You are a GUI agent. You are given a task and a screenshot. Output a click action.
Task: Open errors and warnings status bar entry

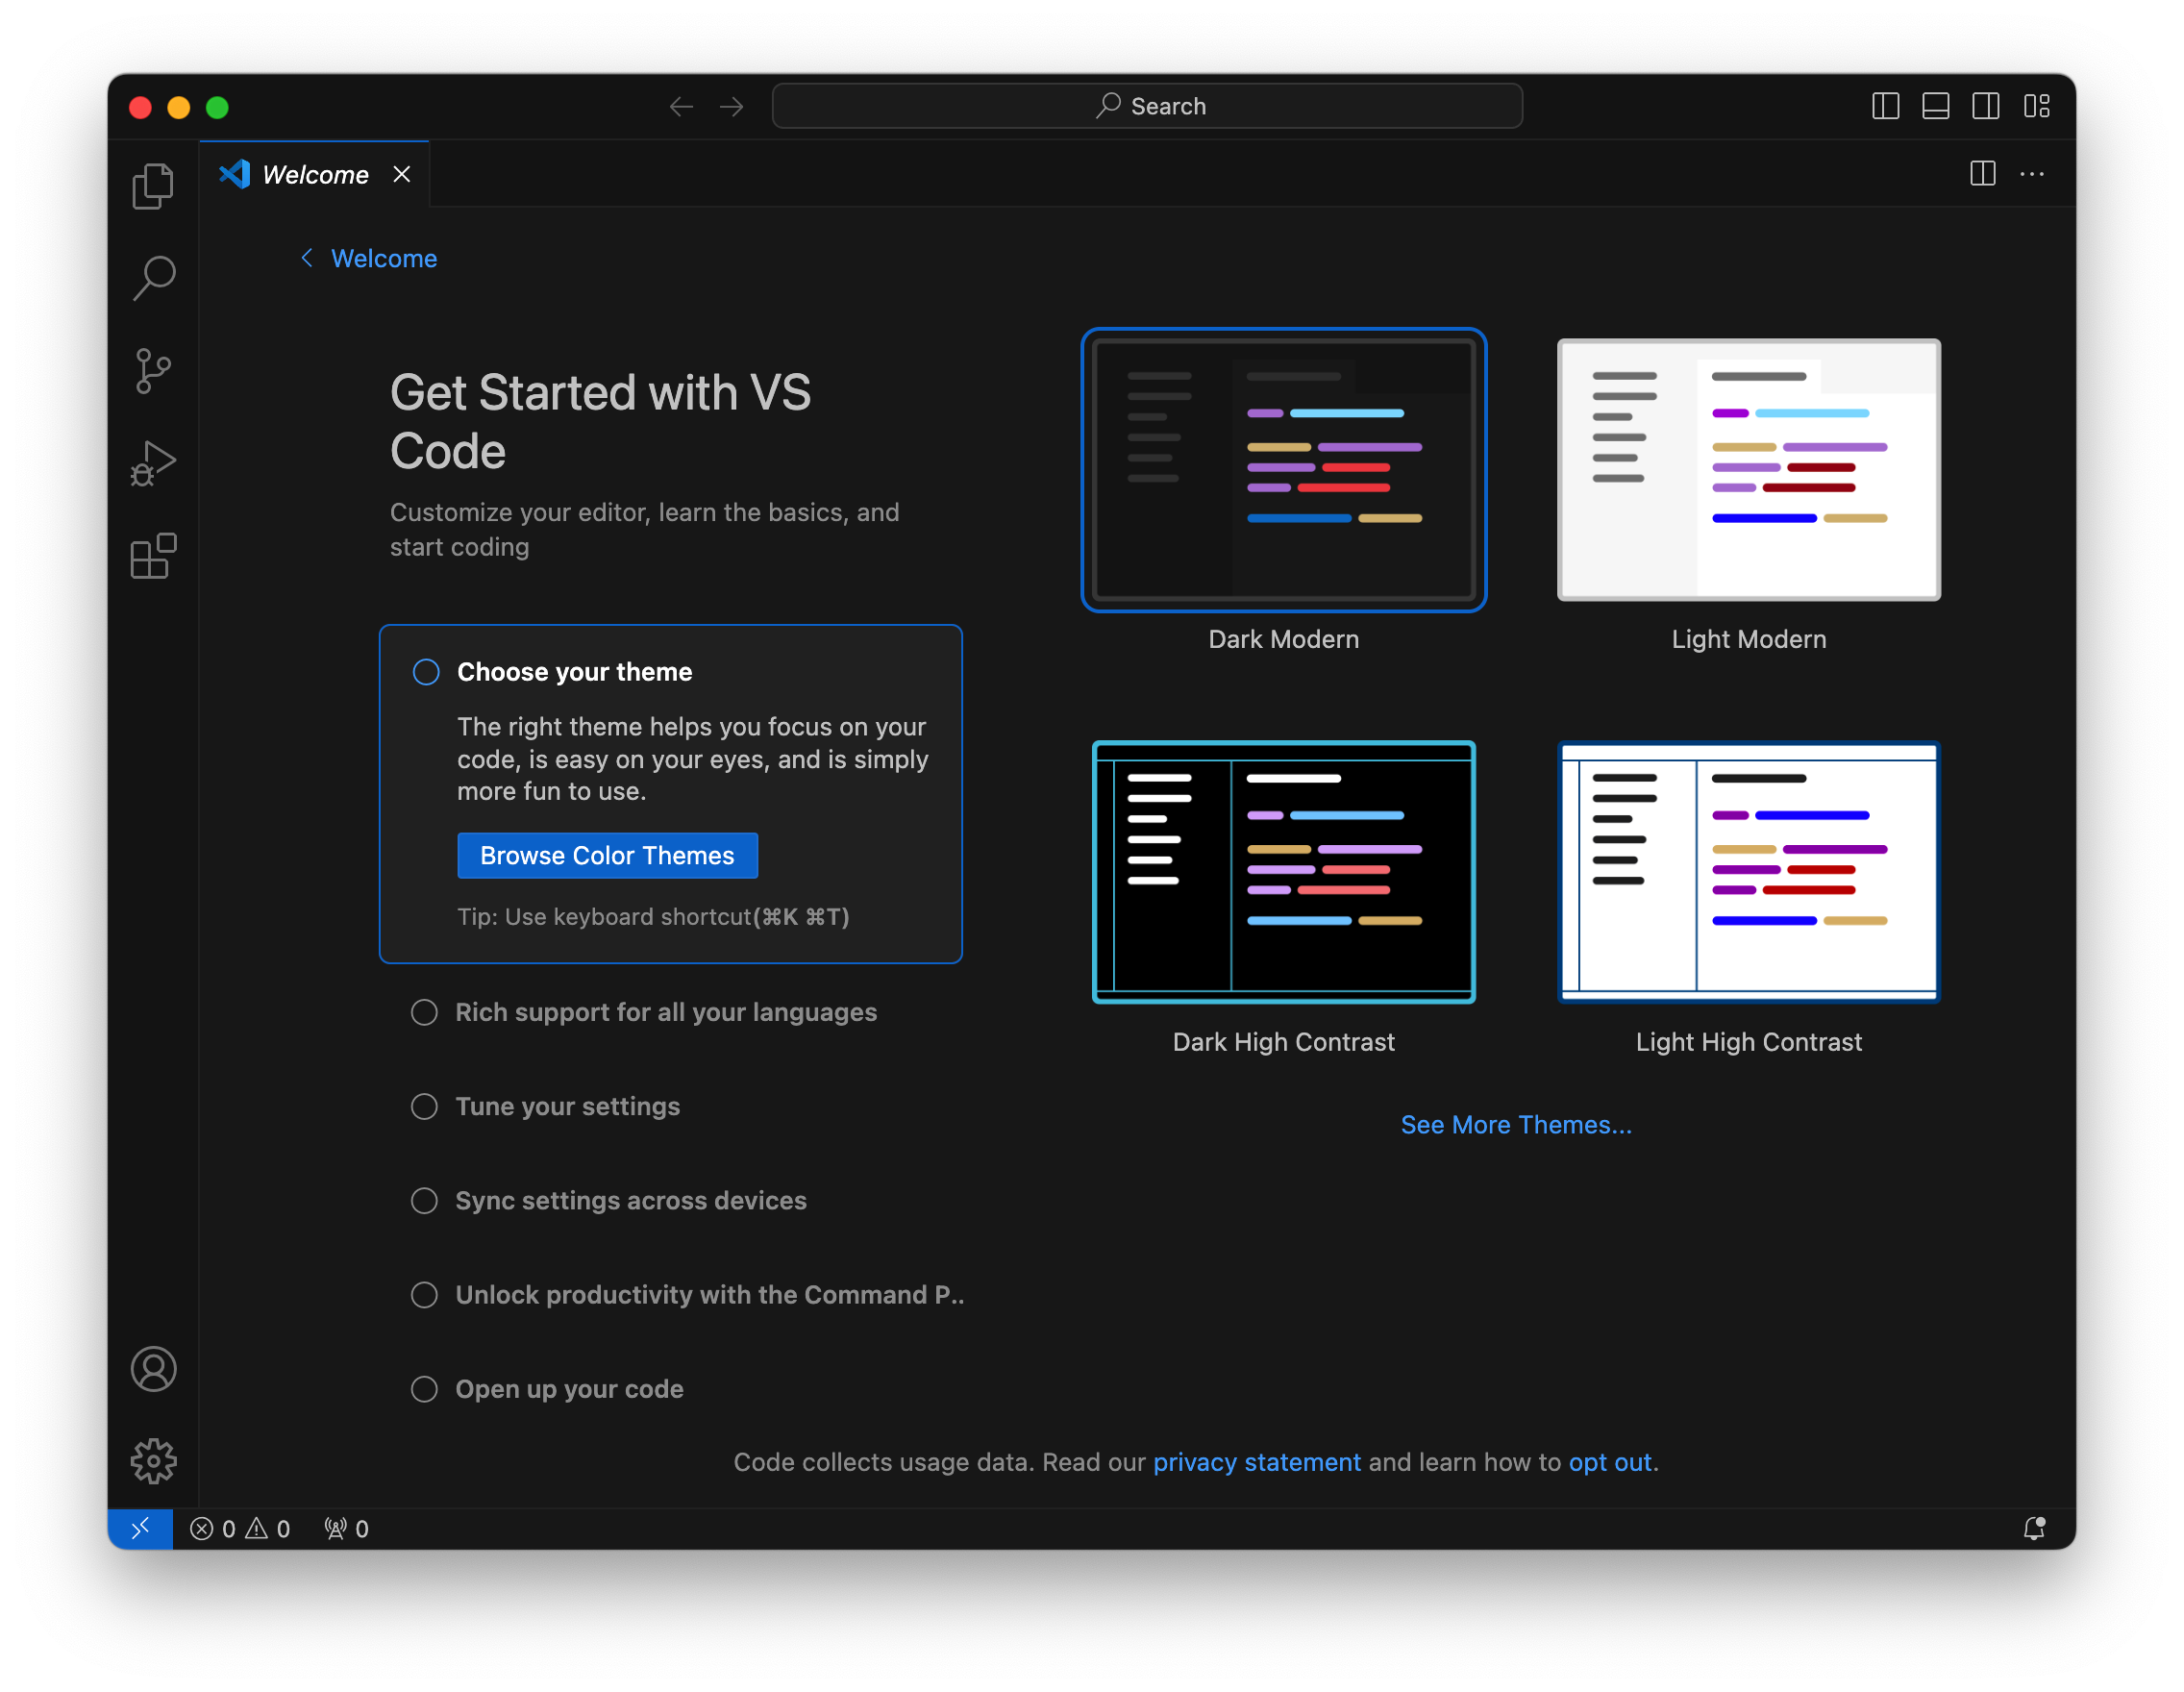coord(240,1529)
